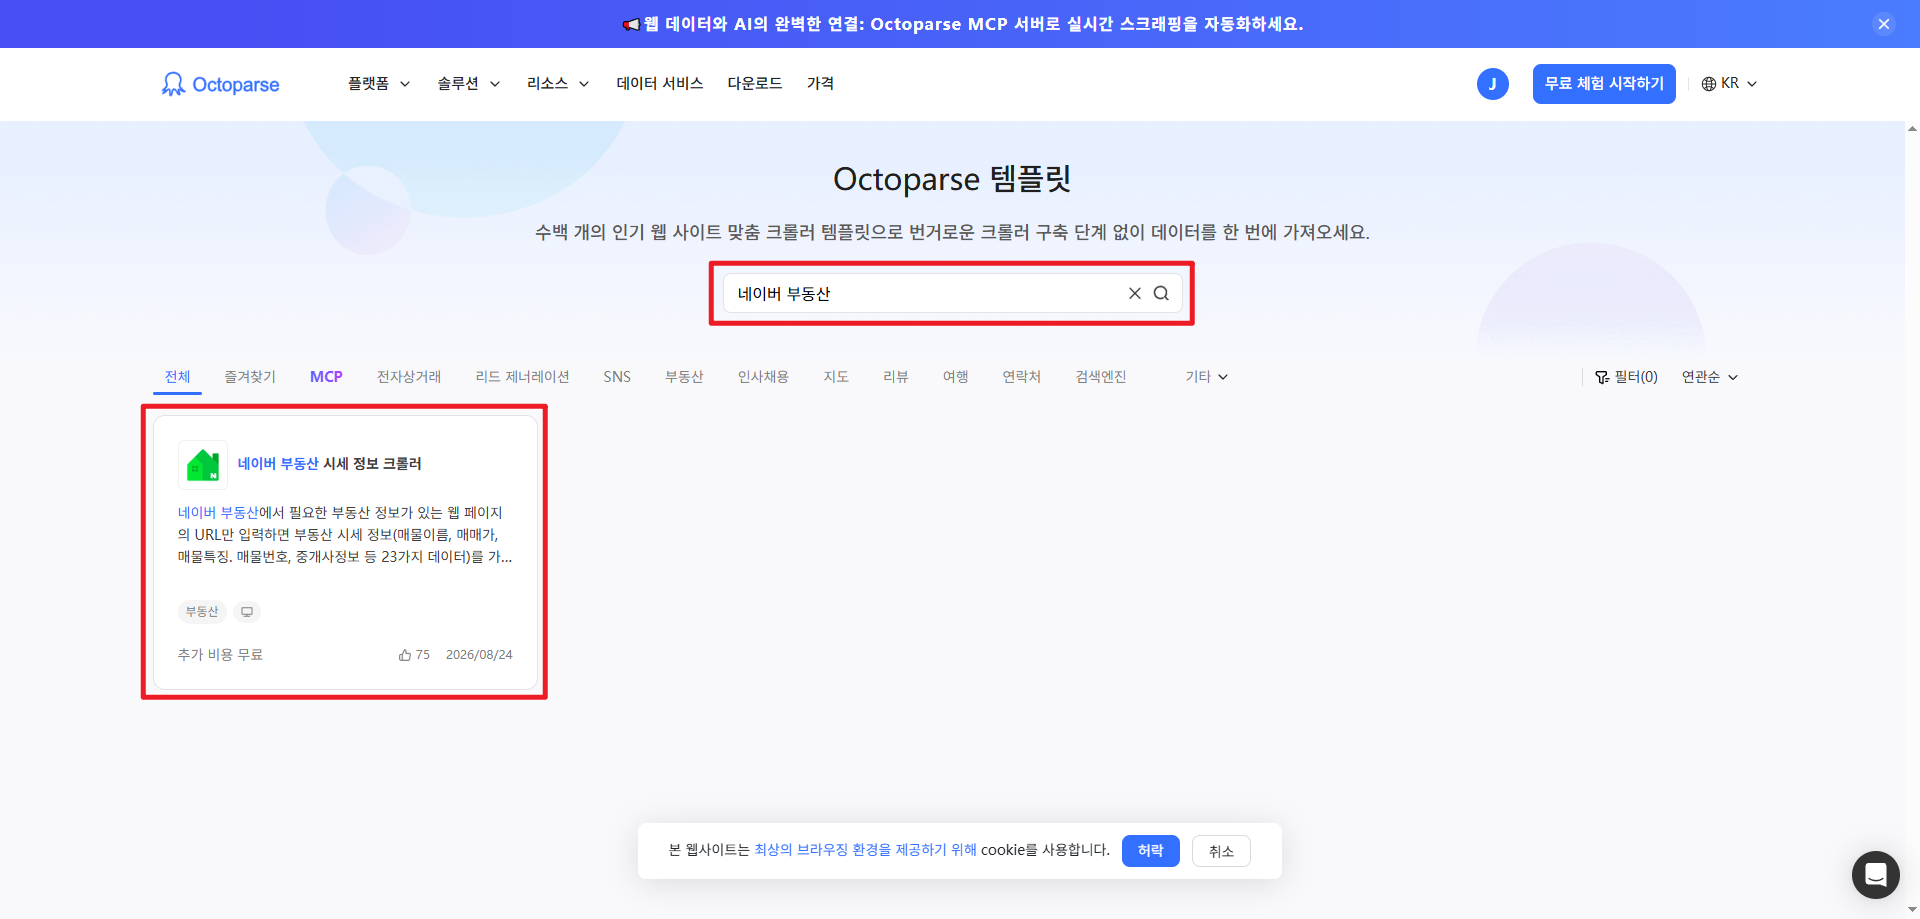The image size is (1920, 919).
Task: Select the 검색엔진 tab
Action: click(1101, 377)
